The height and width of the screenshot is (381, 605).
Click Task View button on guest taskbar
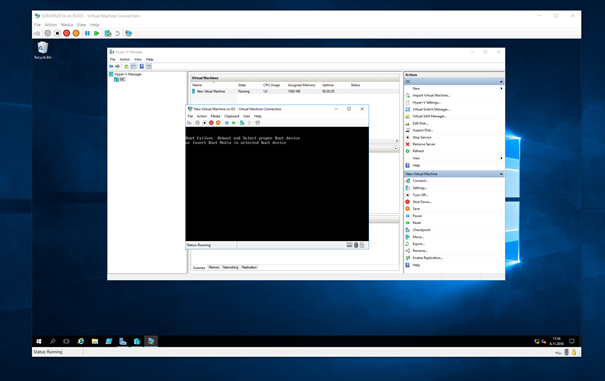tap(66, 341)
